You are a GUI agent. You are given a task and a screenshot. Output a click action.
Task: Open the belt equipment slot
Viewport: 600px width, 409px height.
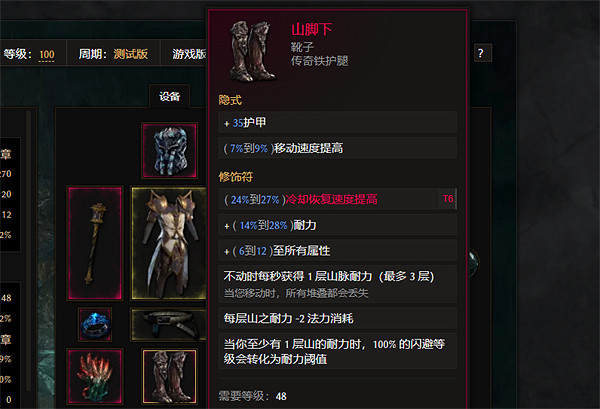click(x=169, y=324)
